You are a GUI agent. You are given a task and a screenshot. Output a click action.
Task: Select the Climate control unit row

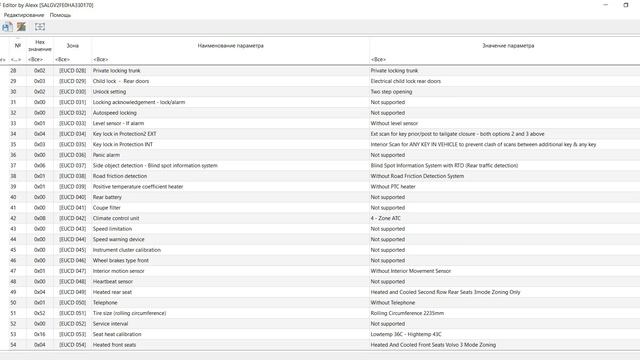(x=320, y=218)
